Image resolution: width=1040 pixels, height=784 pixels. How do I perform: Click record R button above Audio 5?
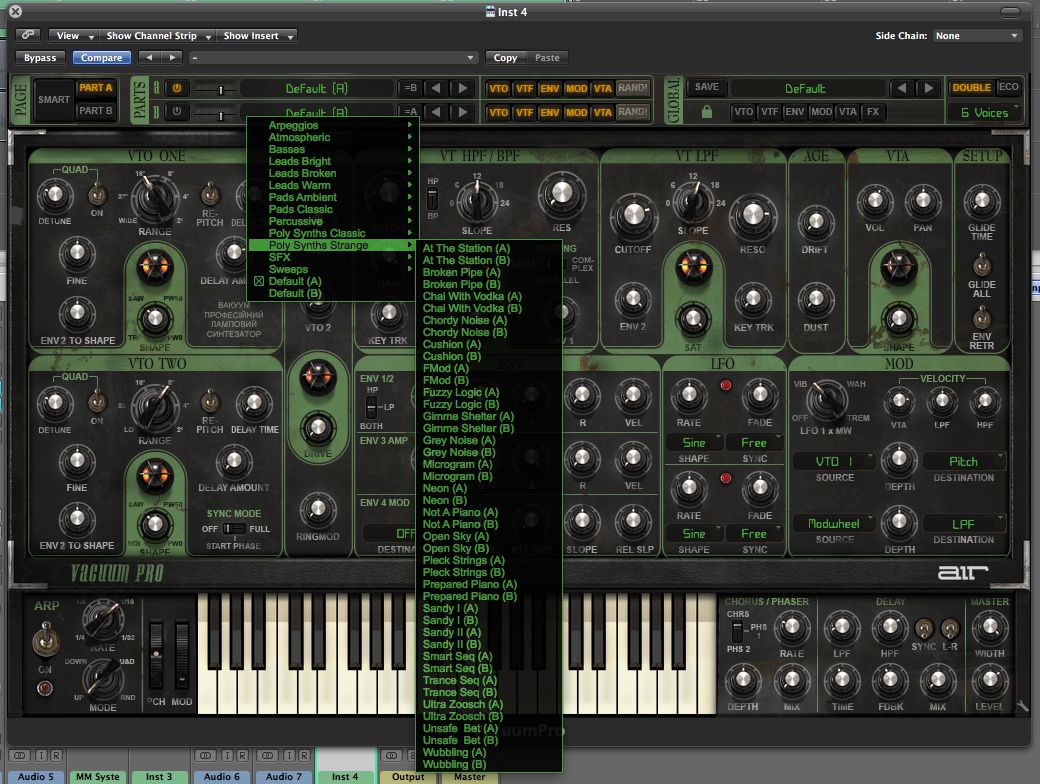click(x=56, y=755)
